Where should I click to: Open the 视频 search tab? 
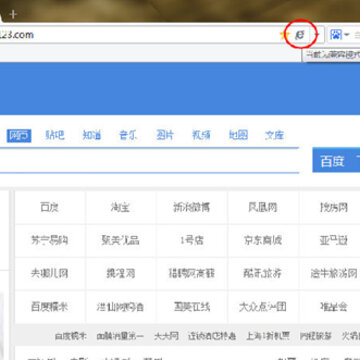[201, 135]
